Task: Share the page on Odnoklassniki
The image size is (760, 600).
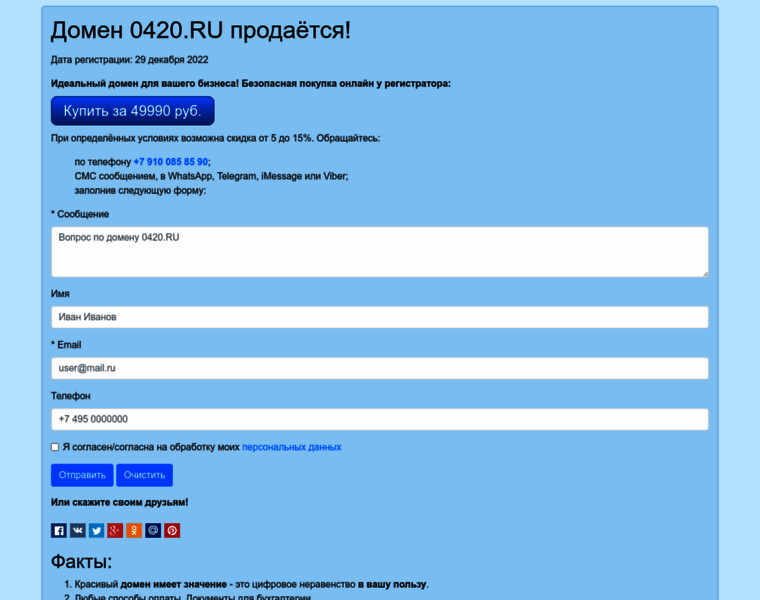Action: pyautogui.click(x=134, y=530)
